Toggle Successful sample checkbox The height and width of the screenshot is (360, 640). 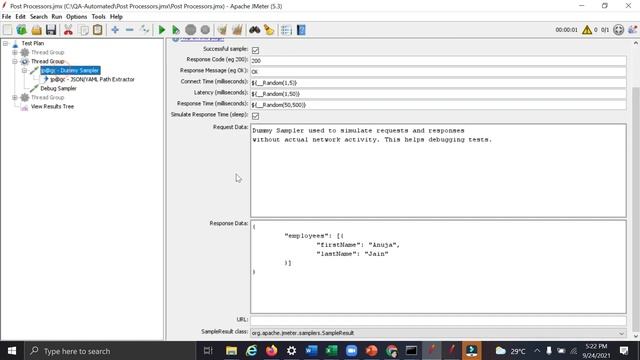pyautogui.click(x=256, y=50)
